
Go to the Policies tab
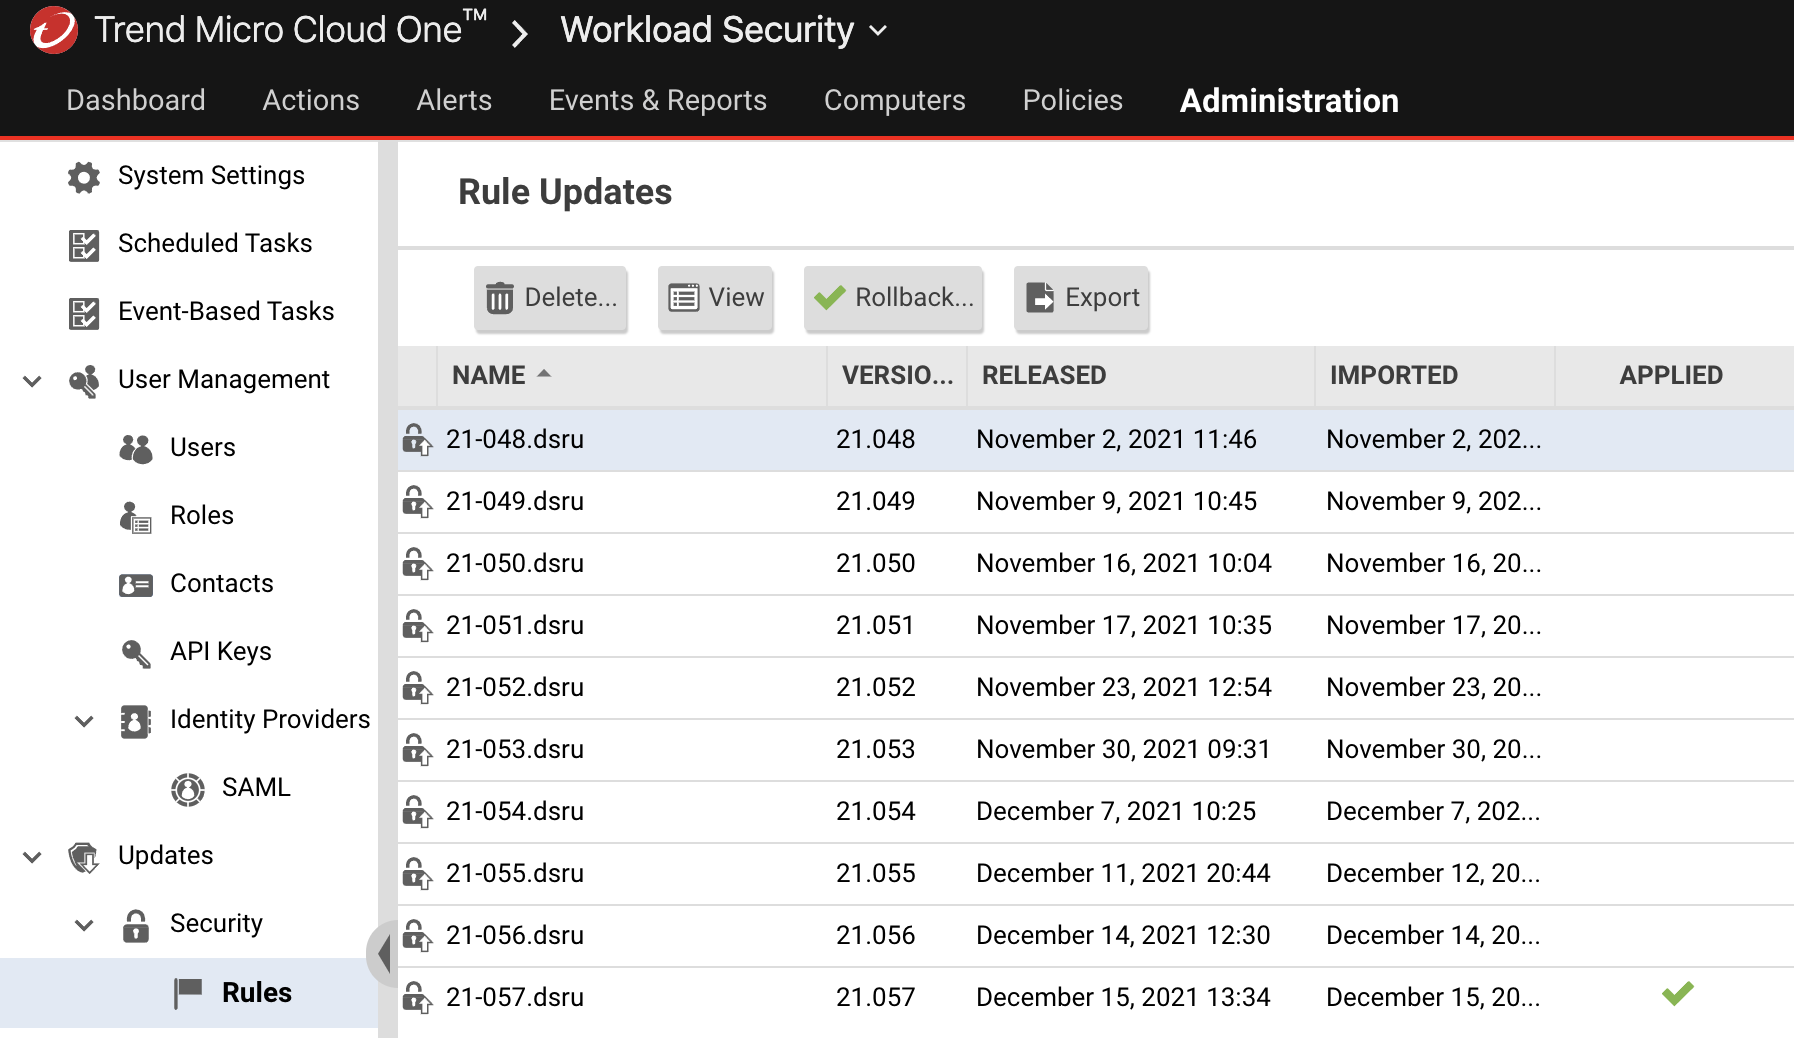(1072, 100)
